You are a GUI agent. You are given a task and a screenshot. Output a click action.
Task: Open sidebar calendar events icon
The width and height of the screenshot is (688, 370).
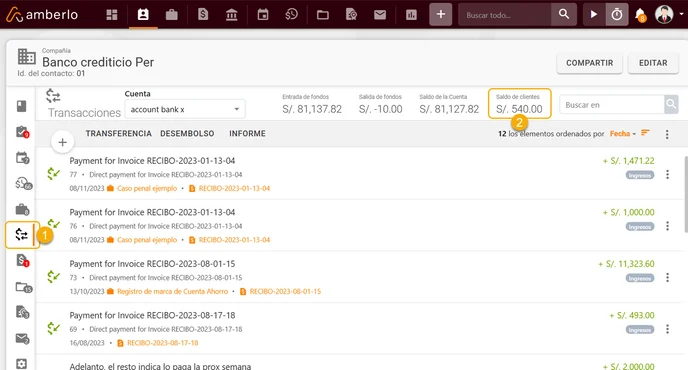(x=22, y=158)
